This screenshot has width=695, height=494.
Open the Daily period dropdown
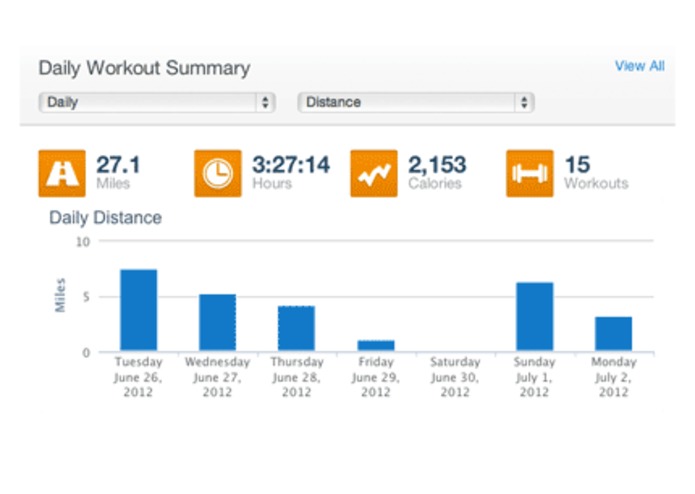tap(157, 102)
